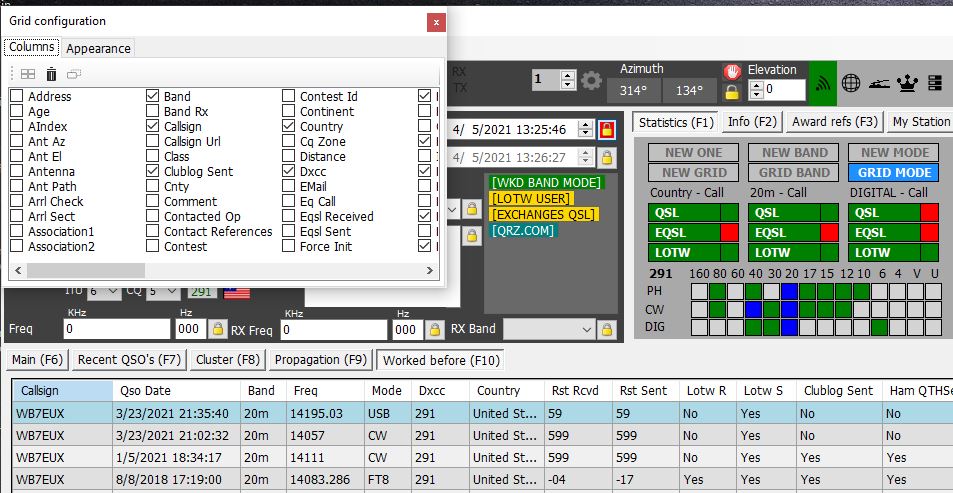The image size is (953, 493).
Task: Toggle the lock beside 13:26:27 time
Action: 606,158
